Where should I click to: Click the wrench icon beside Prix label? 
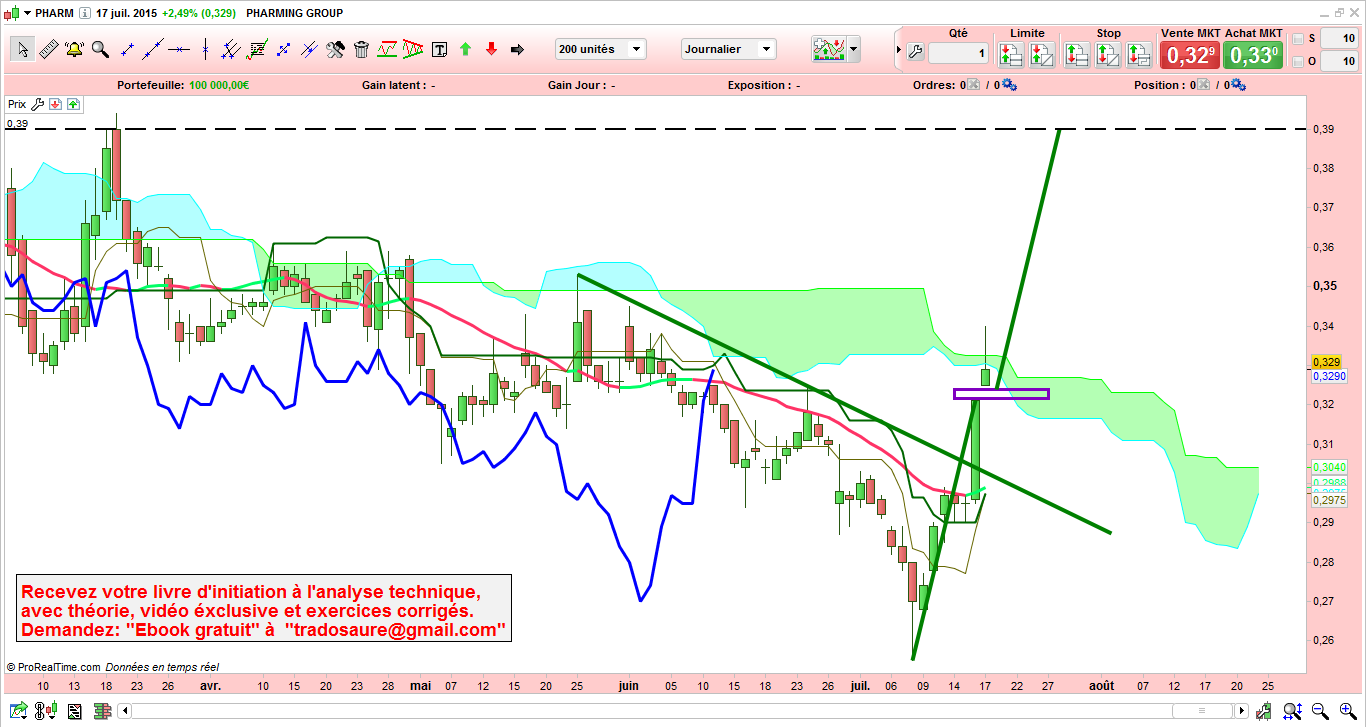click(38, 104)
